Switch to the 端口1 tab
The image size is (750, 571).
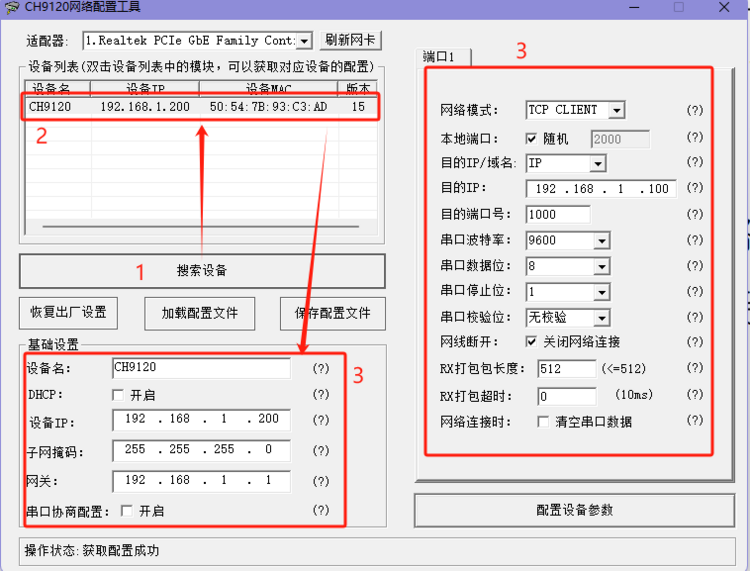pos(443,57)
